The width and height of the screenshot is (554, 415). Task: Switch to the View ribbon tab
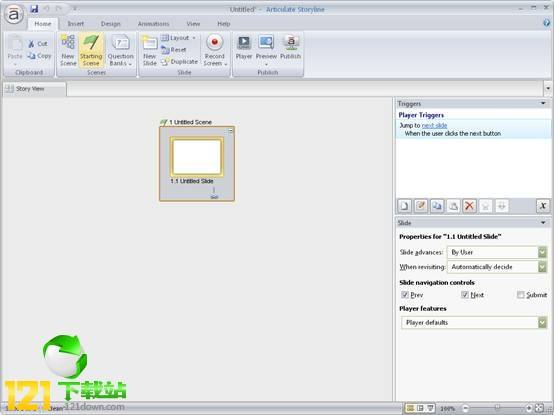(x=193, y=24)
